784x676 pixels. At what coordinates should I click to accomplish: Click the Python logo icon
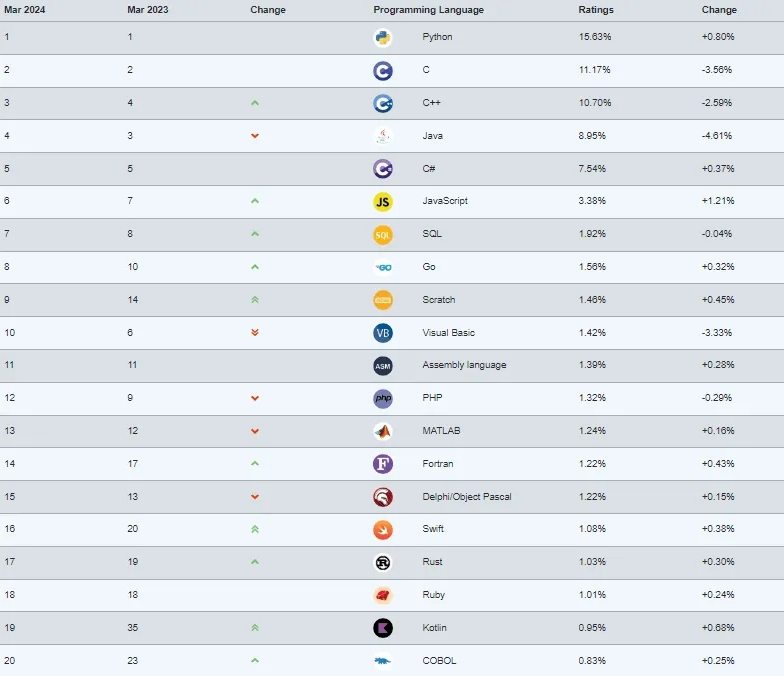[x=383, y=38]
